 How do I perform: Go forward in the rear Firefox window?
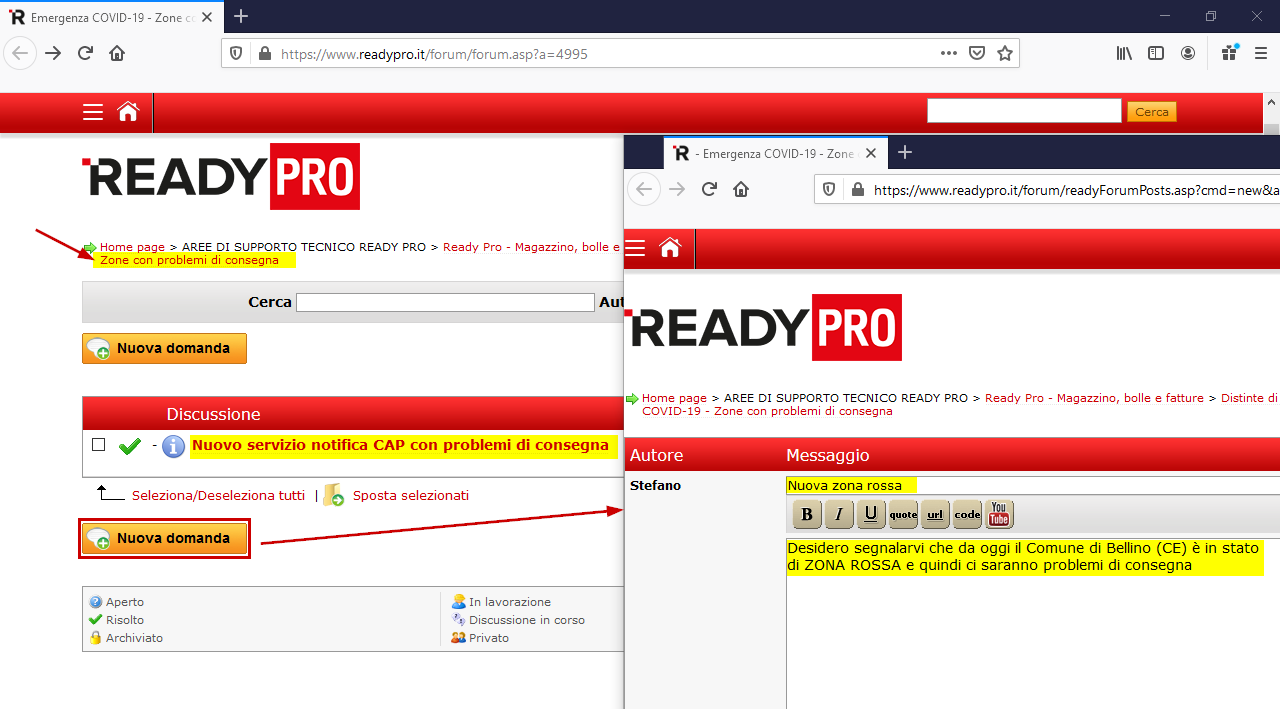click(53, 53)
